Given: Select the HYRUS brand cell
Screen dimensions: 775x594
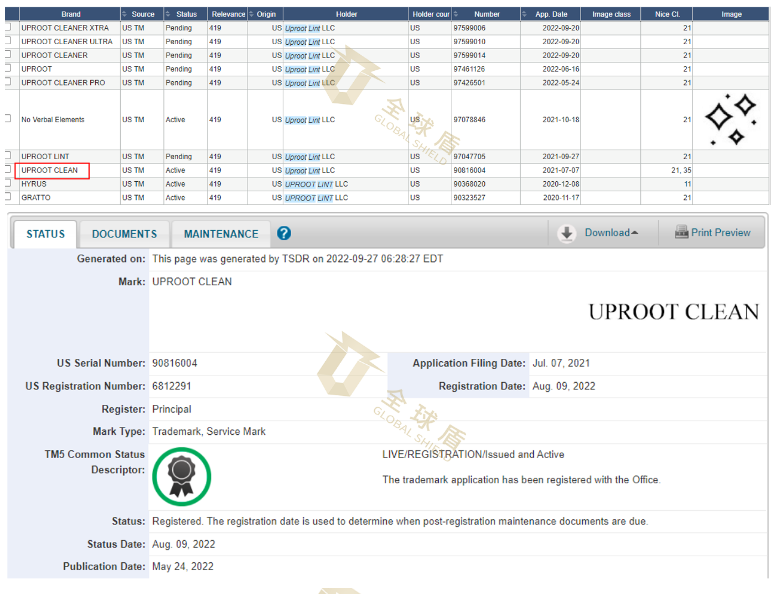Looking at the screenshot, I should point(34,184).
